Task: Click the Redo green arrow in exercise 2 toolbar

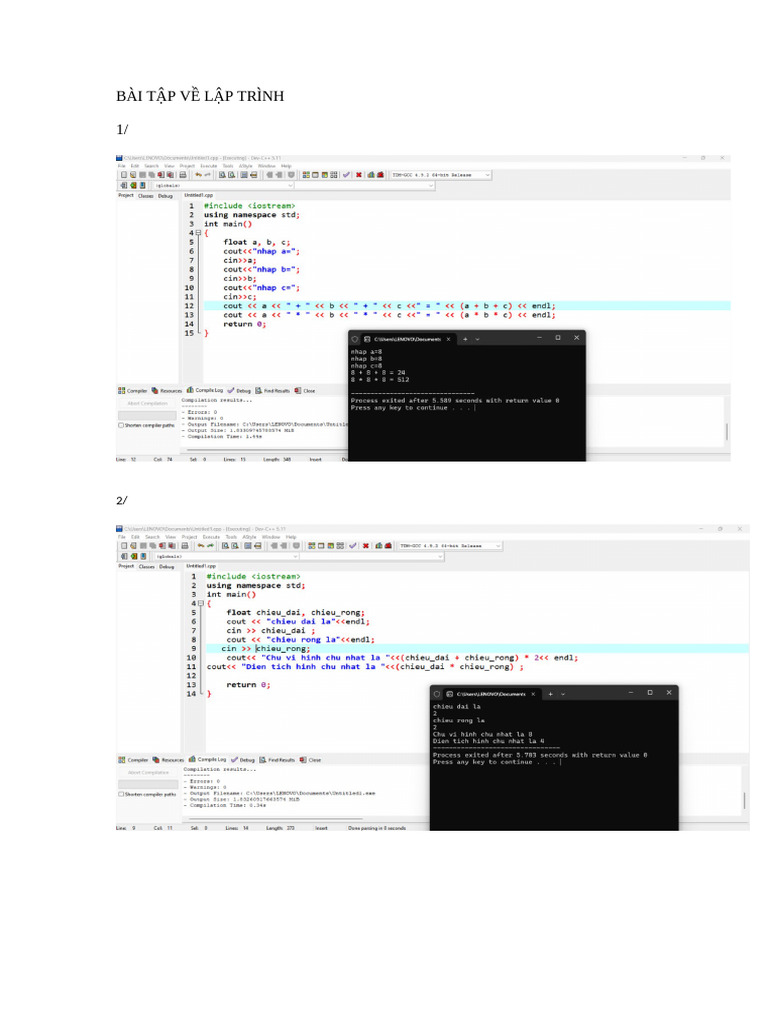Action: [x=210, y=545]
